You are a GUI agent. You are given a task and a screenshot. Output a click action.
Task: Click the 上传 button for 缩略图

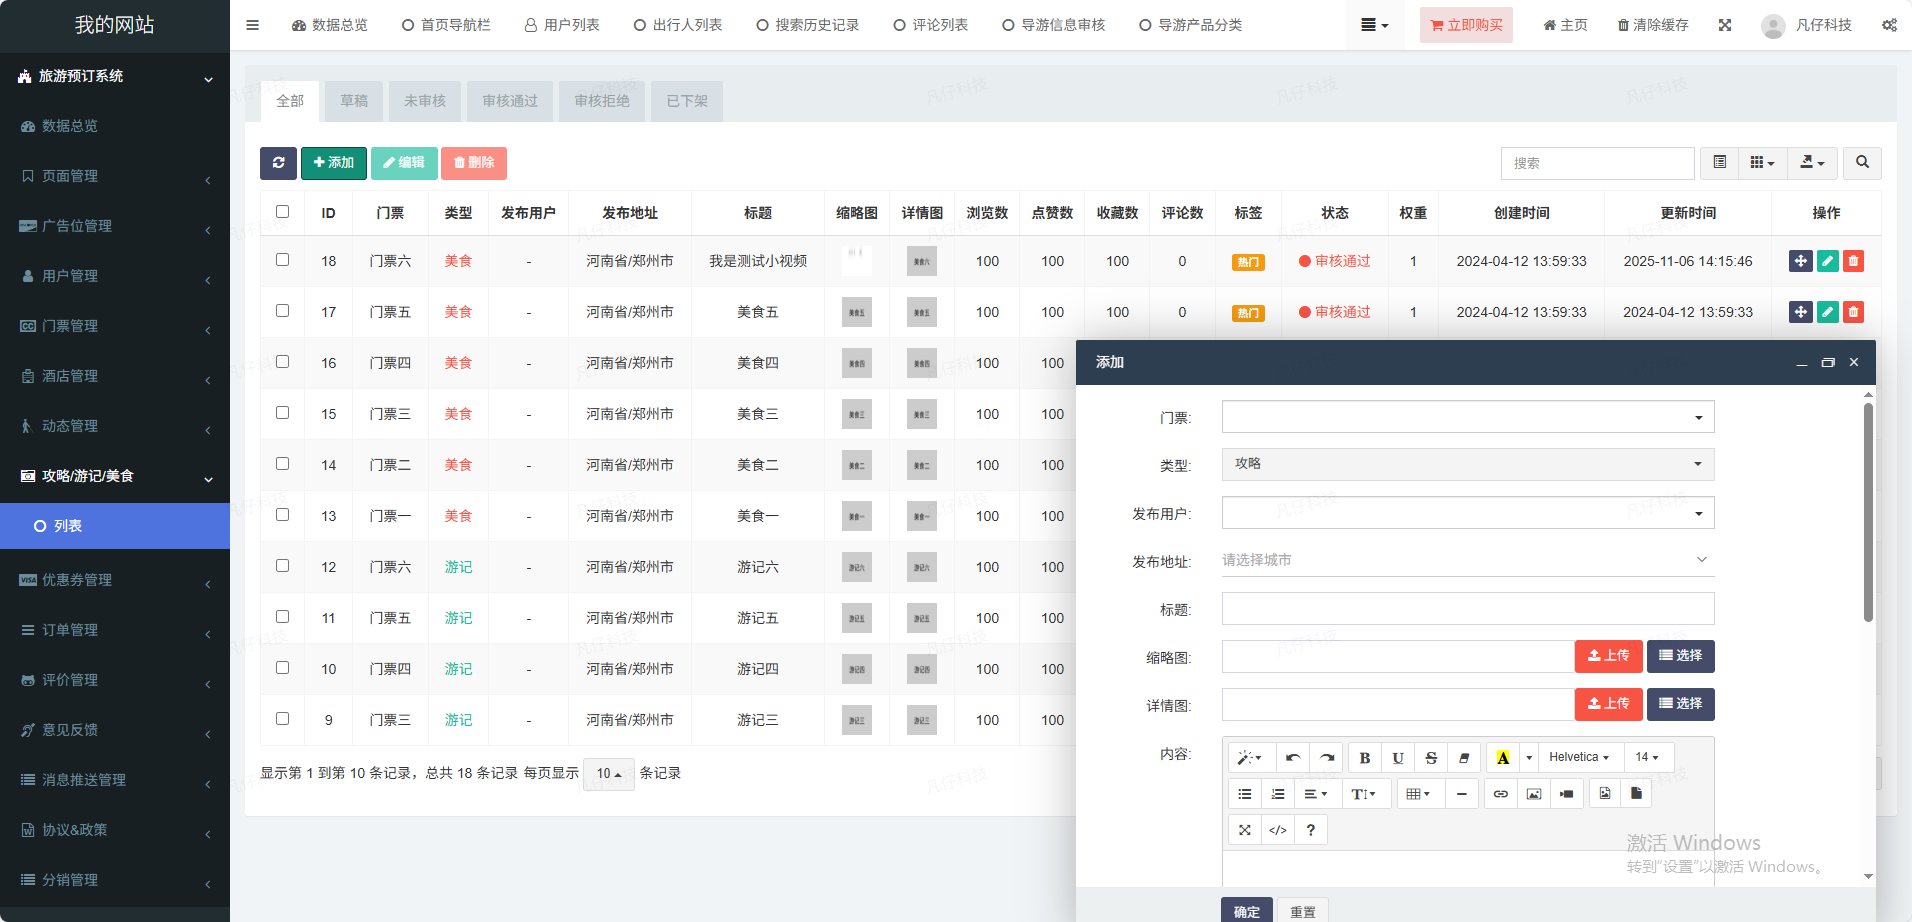(1608, 656)
